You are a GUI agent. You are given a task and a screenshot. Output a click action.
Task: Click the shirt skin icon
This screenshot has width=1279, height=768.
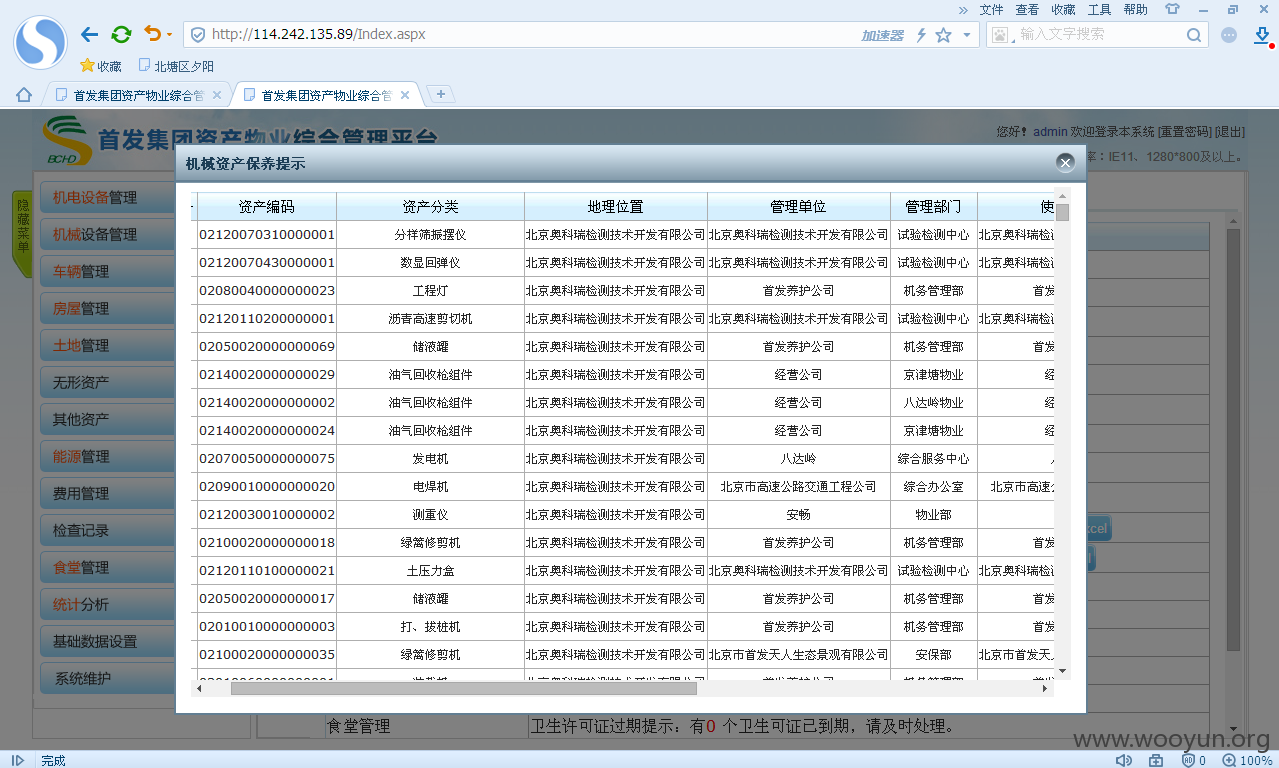tap(1173, 9)
